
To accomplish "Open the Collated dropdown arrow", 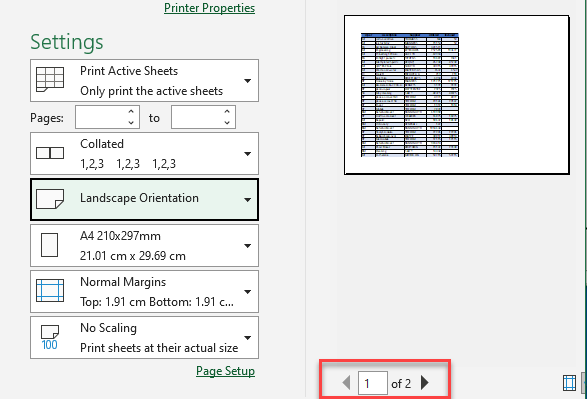I will (247, 153).
